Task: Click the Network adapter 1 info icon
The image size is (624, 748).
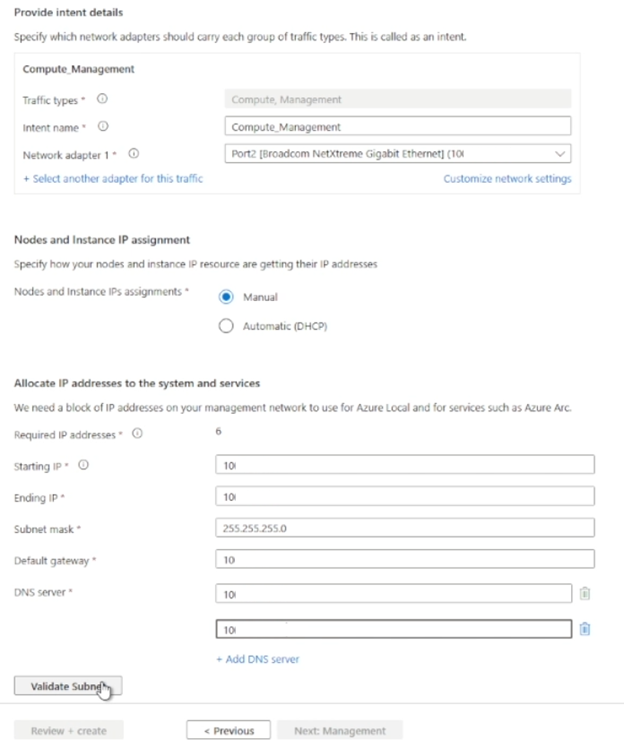Action: click(134, 154)
